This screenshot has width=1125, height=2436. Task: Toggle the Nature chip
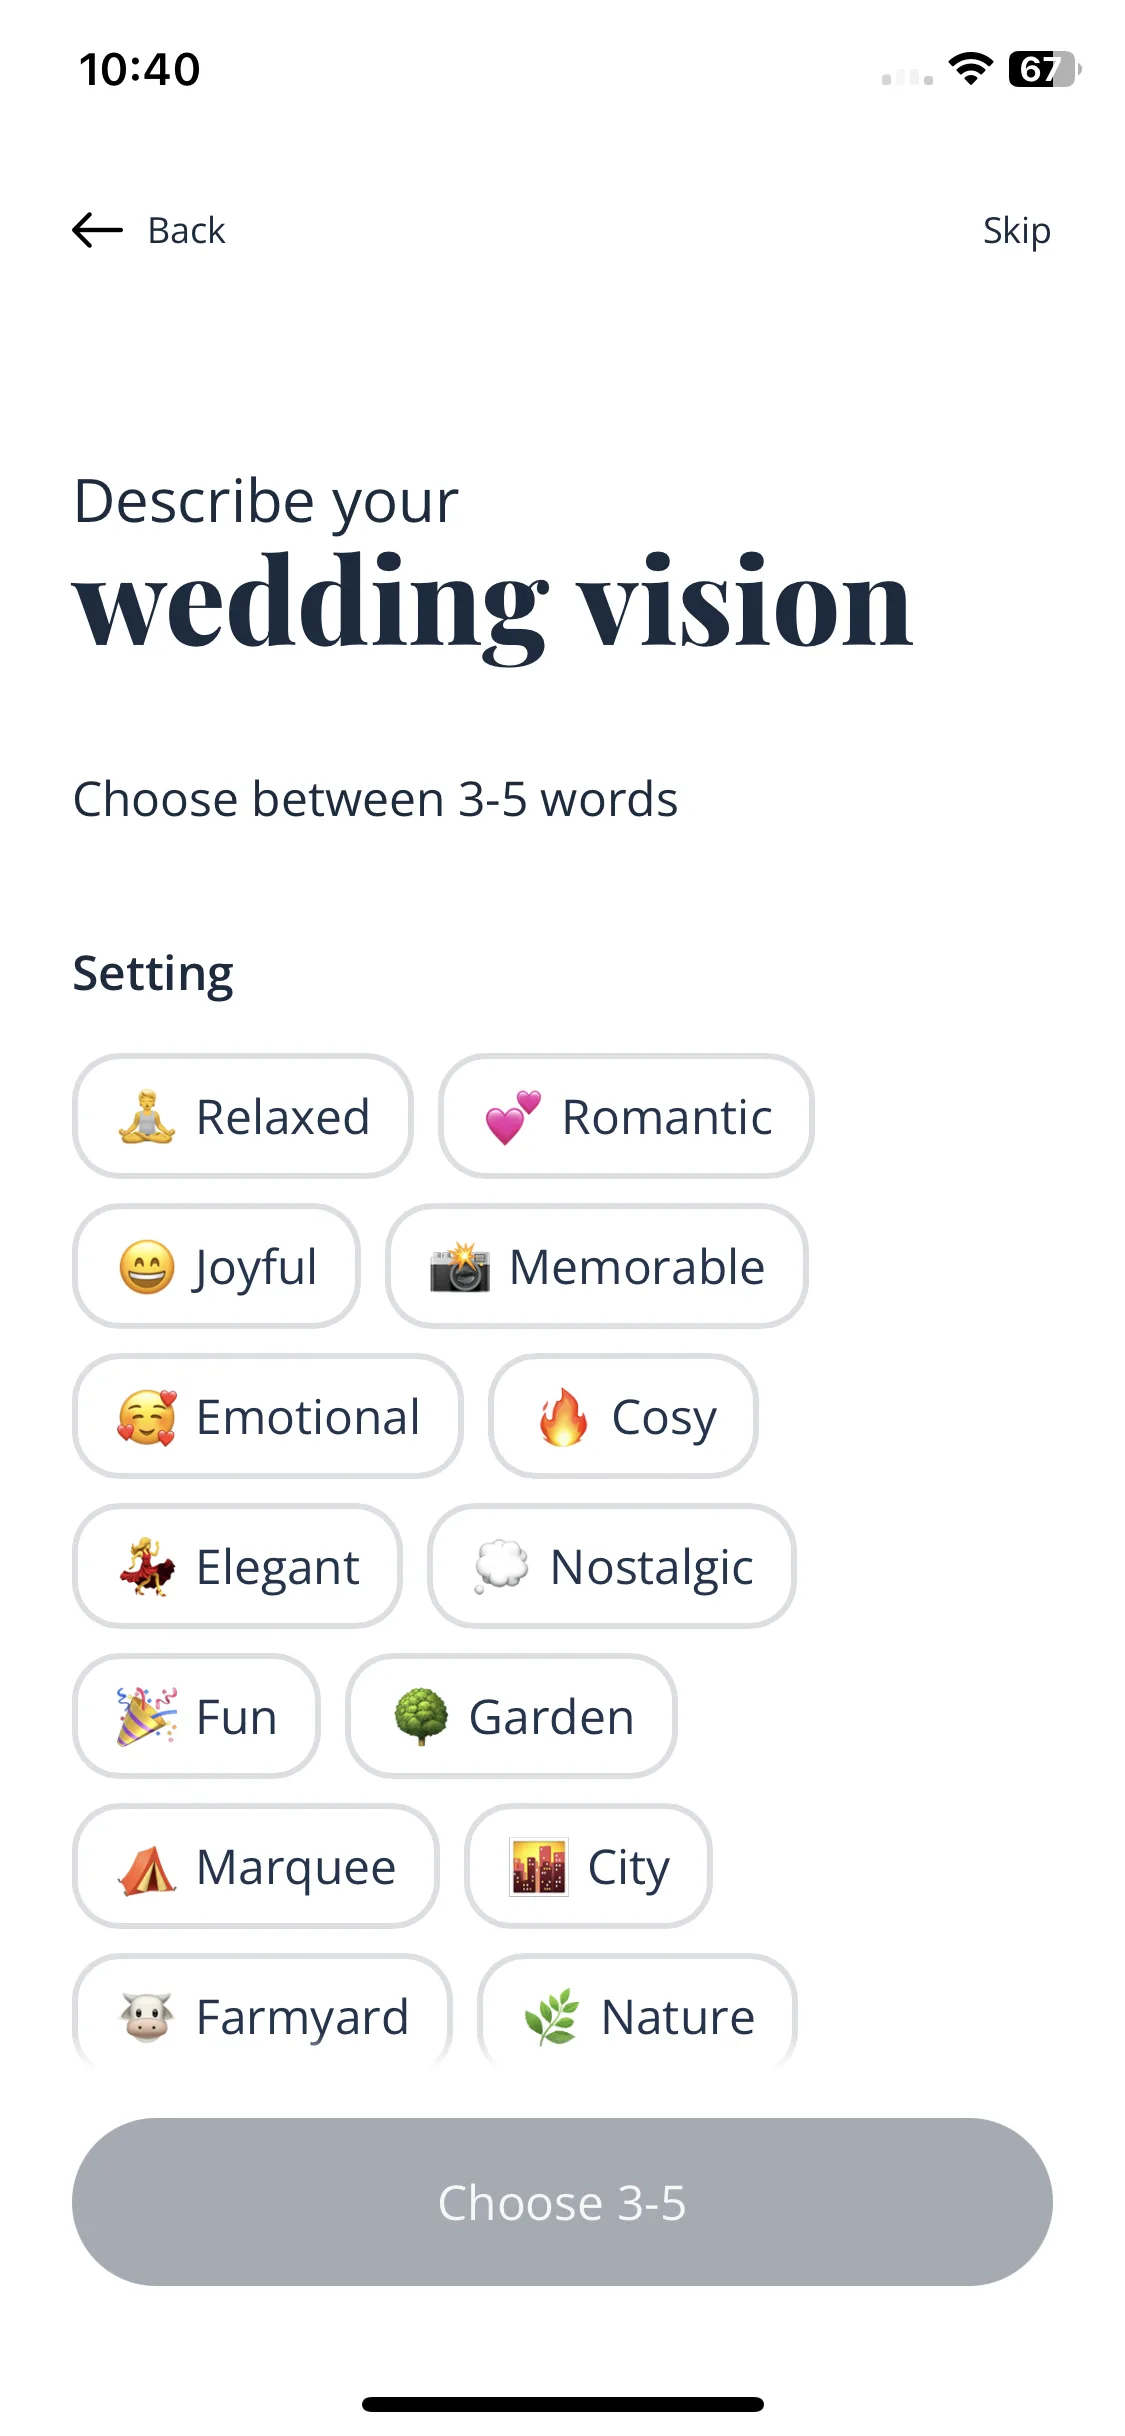tap(638, 2012)
